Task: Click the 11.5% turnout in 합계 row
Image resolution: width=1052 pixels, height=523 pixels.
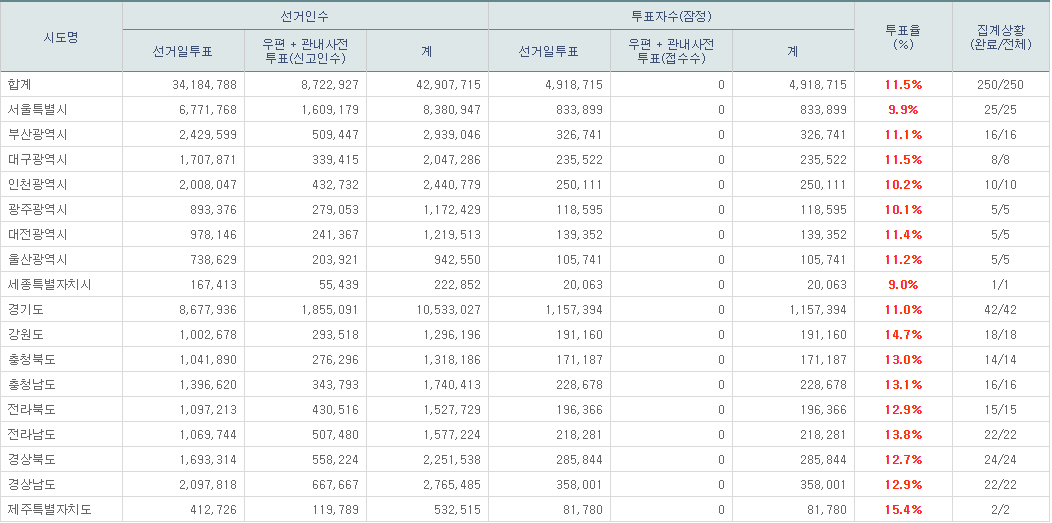Action: click(903, 85)
